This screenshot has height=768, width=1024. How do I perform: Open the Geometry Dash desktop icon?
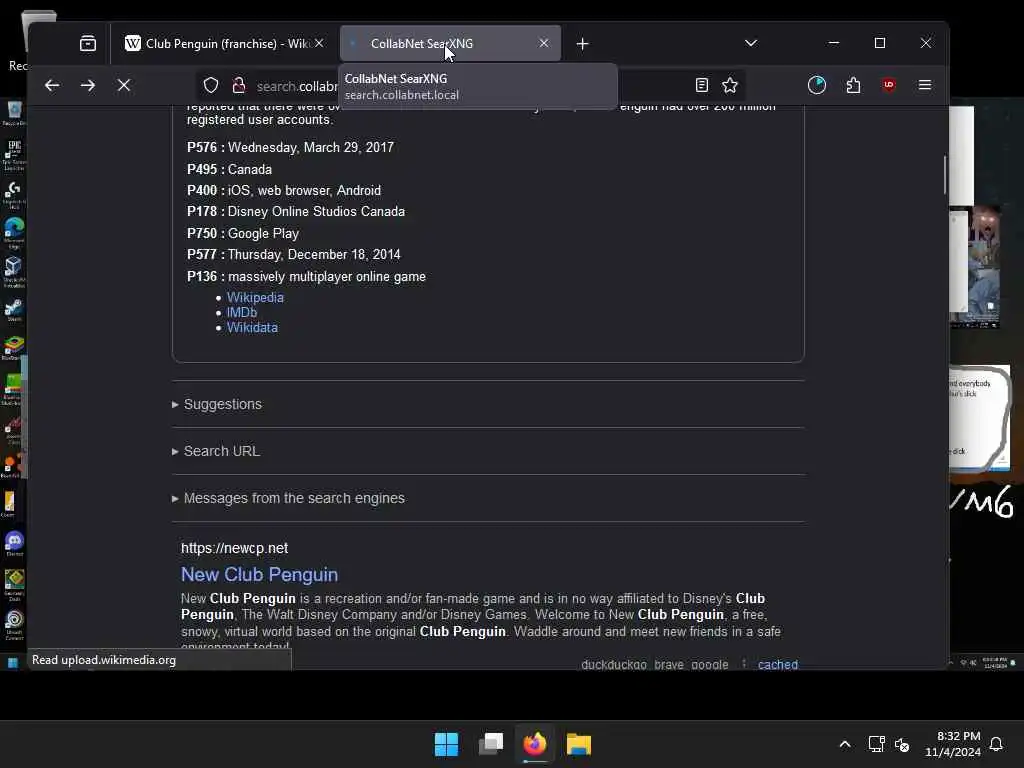(x=14, y=583)
